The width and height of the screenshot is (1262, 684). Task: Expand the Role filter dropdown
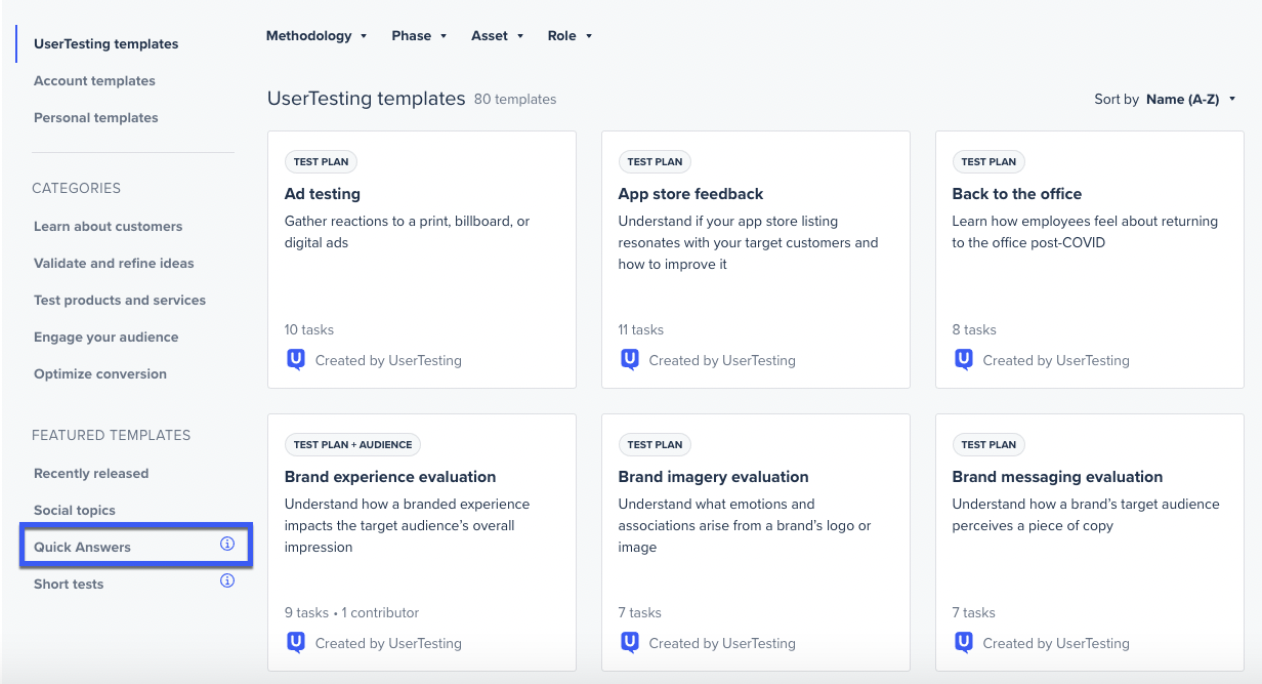570,36
